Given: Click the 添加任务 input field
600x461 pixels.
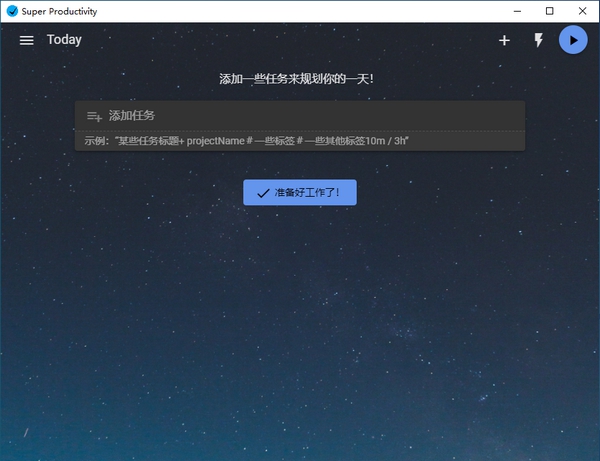Looking at the screenshot, I should pos(300,116).
